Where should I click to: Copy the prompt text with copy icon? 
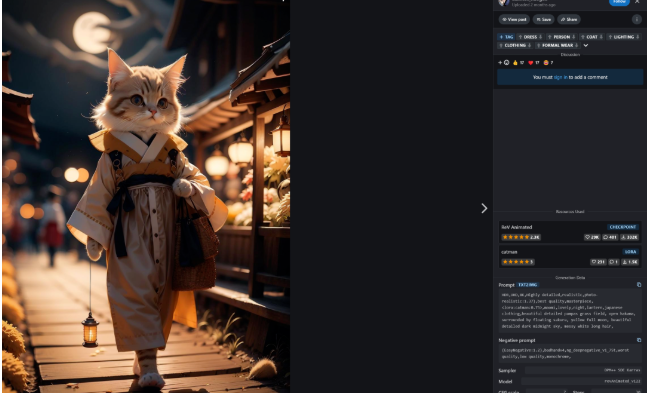[x=639, y=285]
